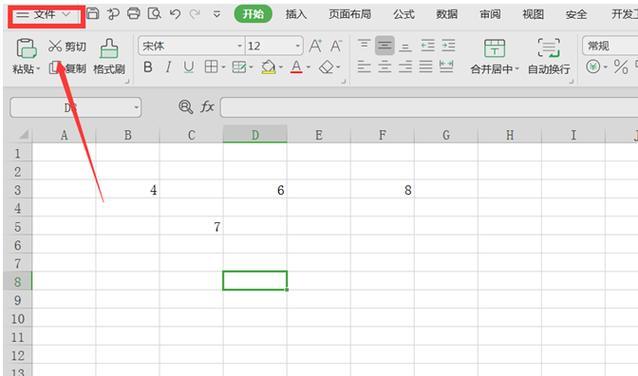Switch to the 数据 tab

pos(447,14)
